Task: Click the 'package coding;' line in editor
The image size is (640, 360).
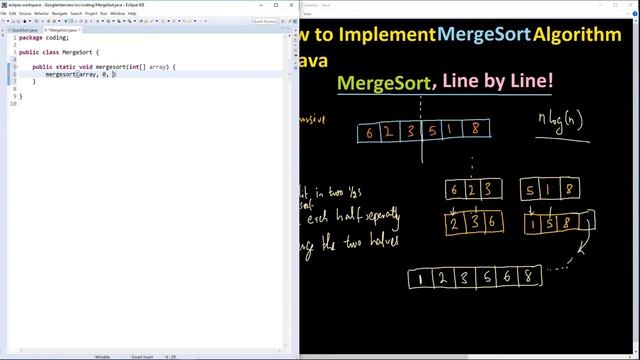Action: (44, 38)
